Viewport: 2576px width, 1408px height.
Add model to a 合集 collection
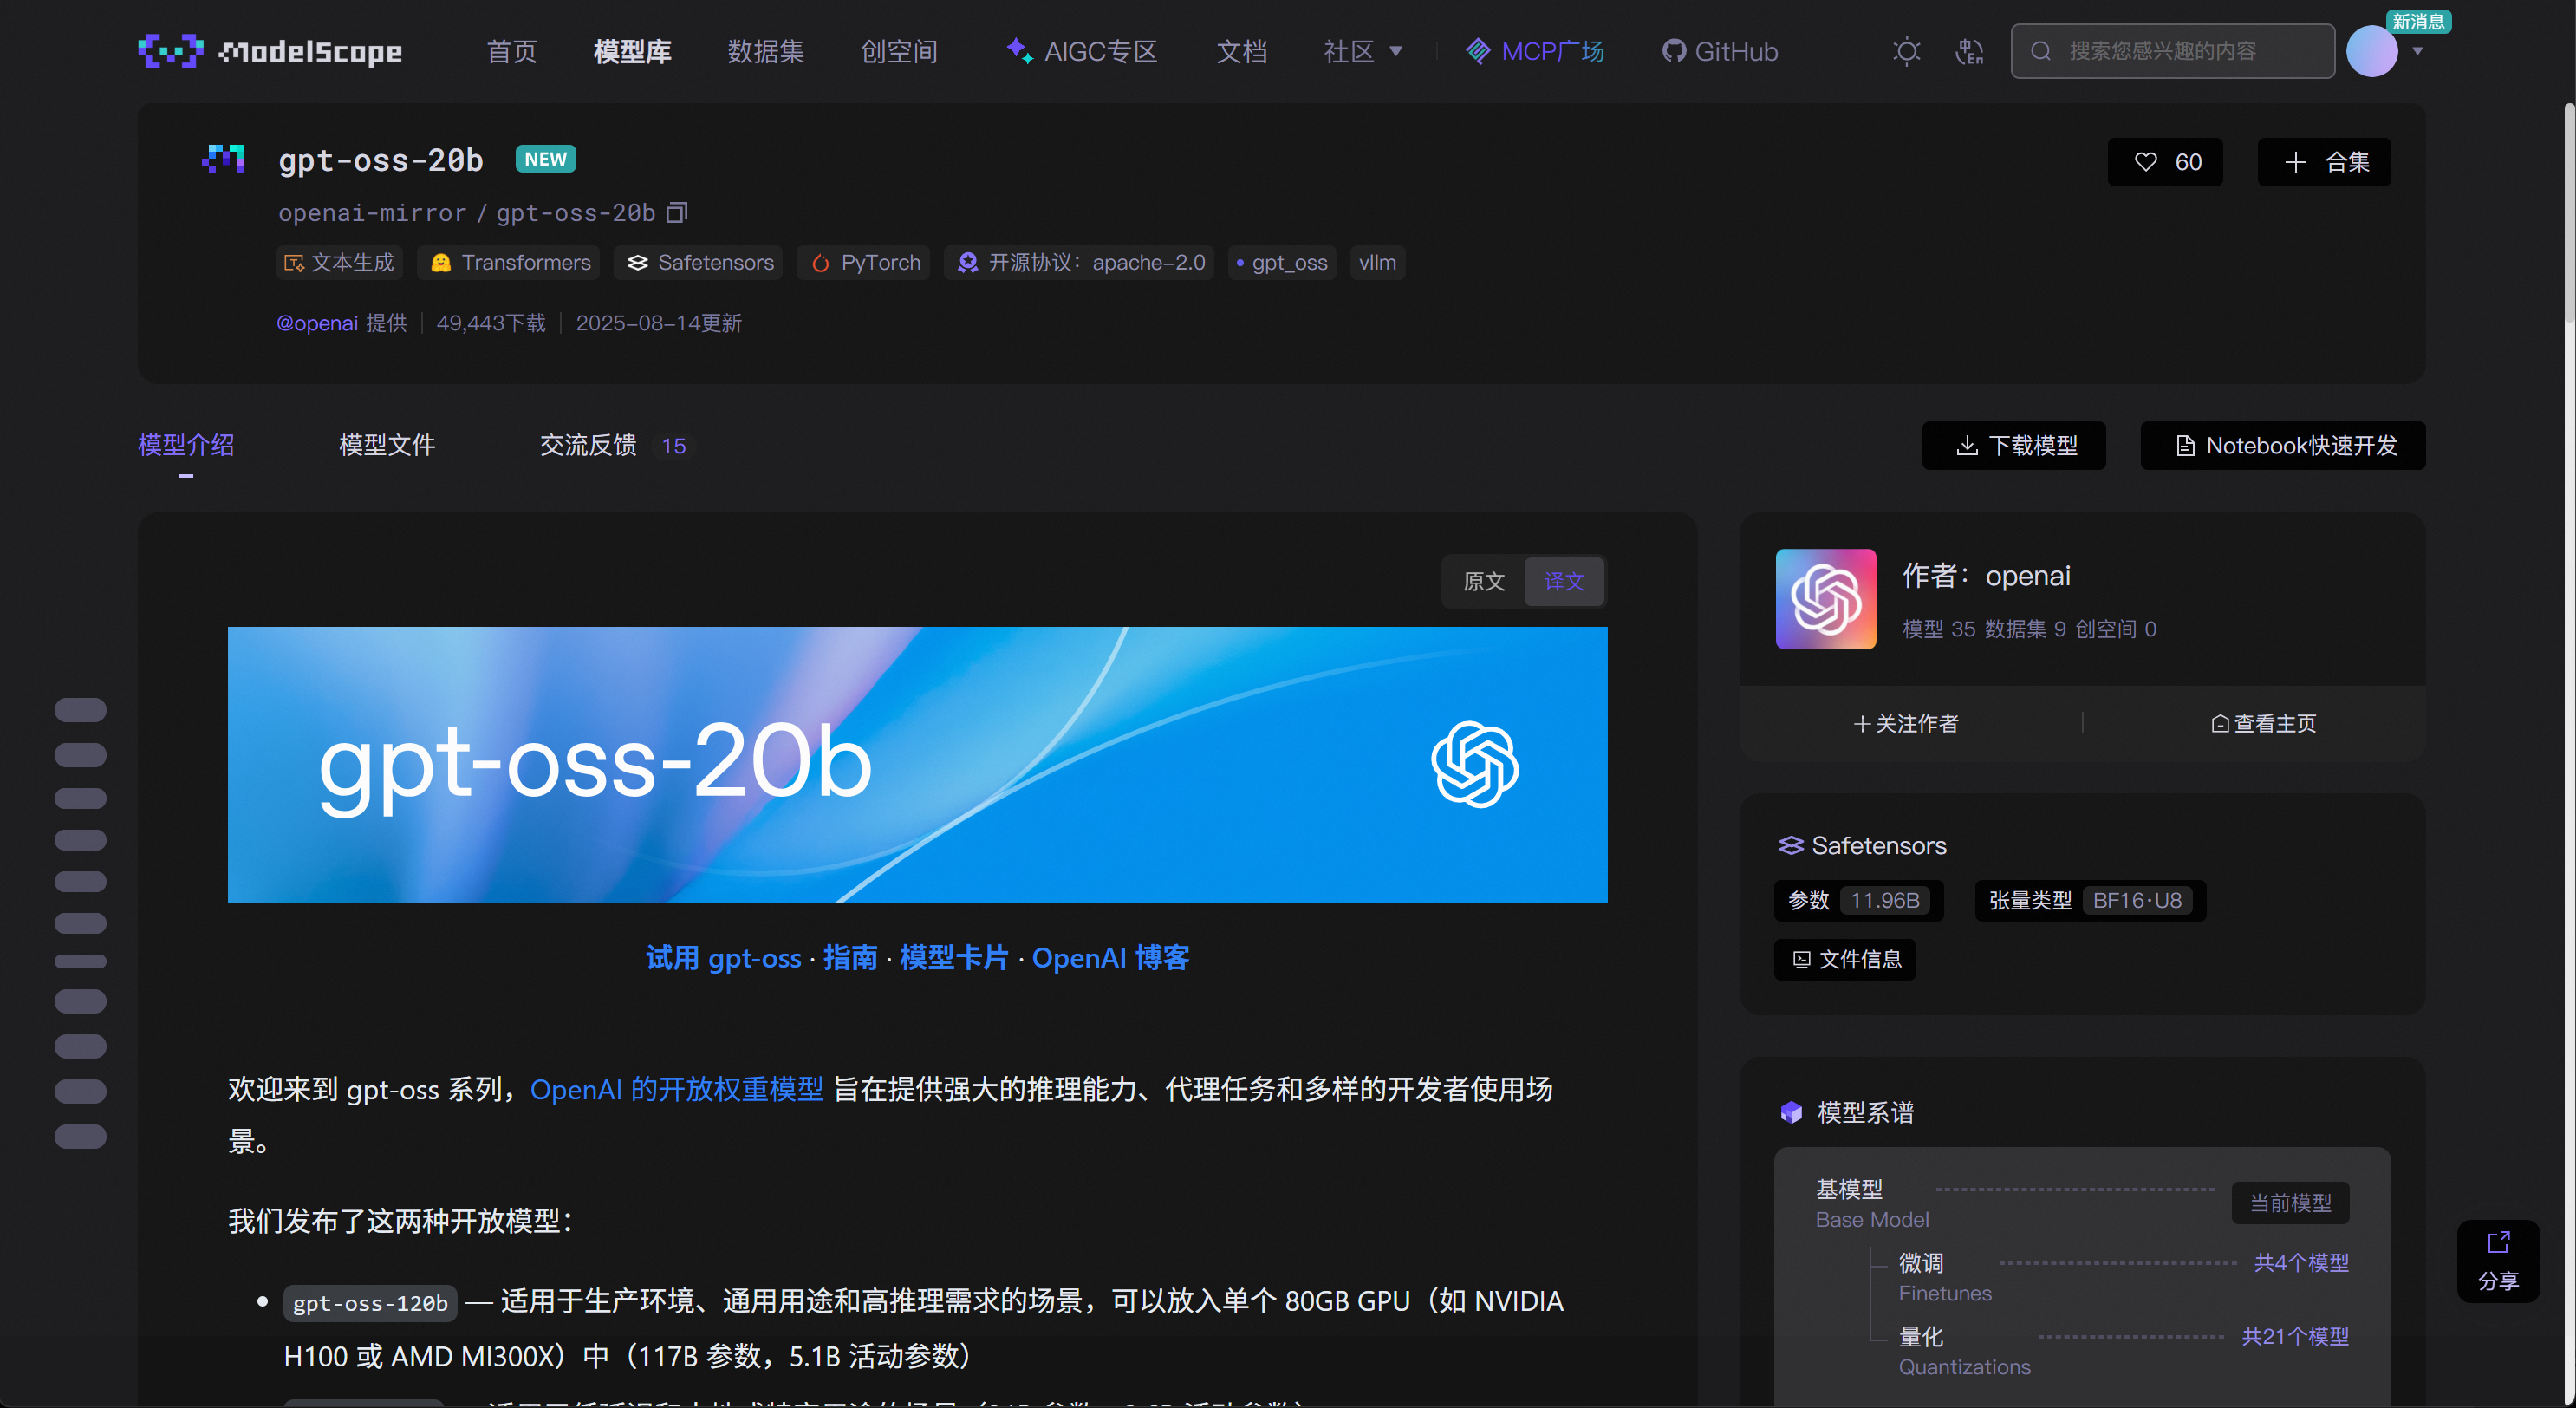[x=2324, y=162]
